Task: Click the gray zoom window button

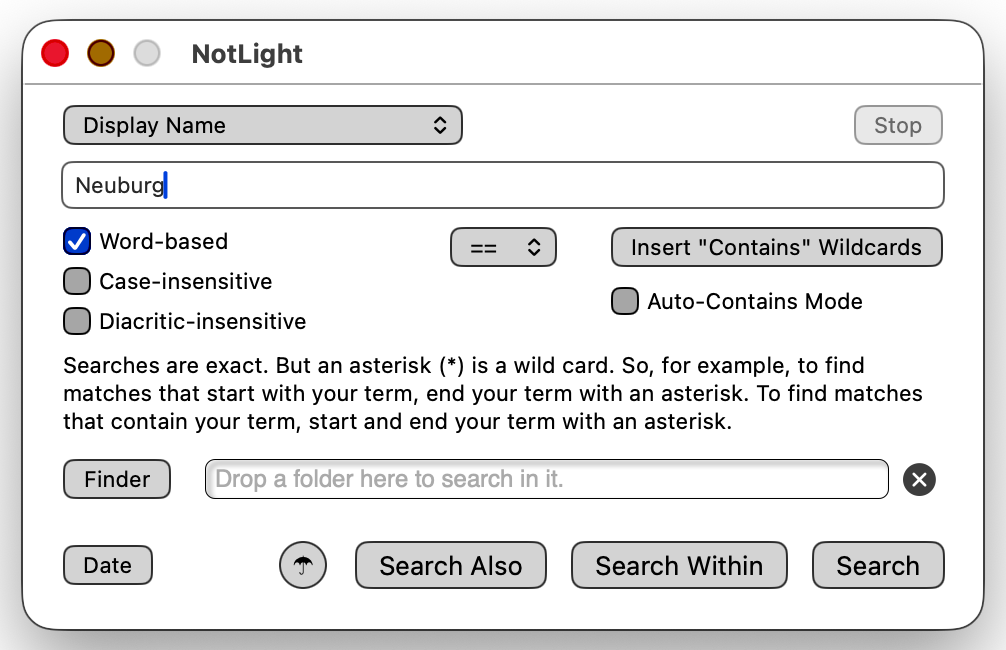Action: [147, 53]
